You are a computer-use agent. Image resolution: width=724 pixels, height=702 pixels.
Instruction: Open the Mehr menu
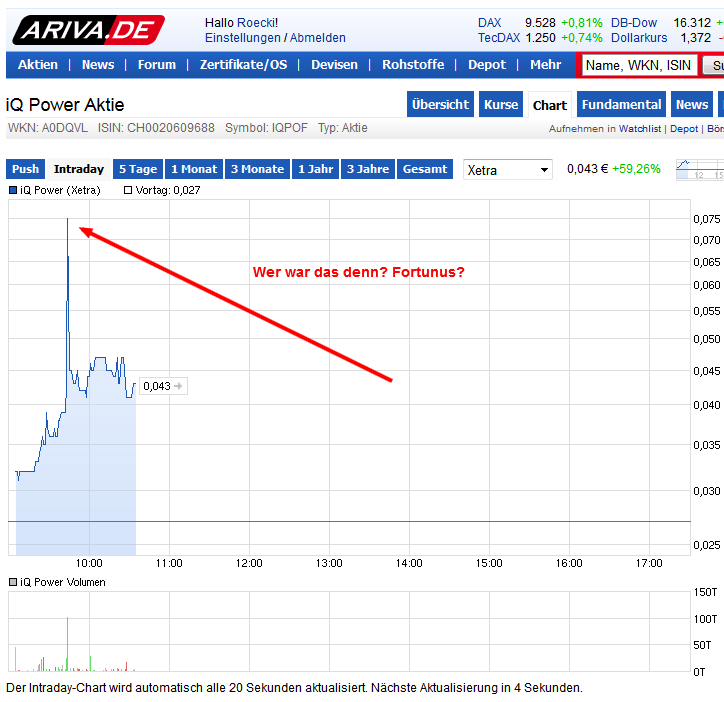pyautogui.click(x=545, y=65)
